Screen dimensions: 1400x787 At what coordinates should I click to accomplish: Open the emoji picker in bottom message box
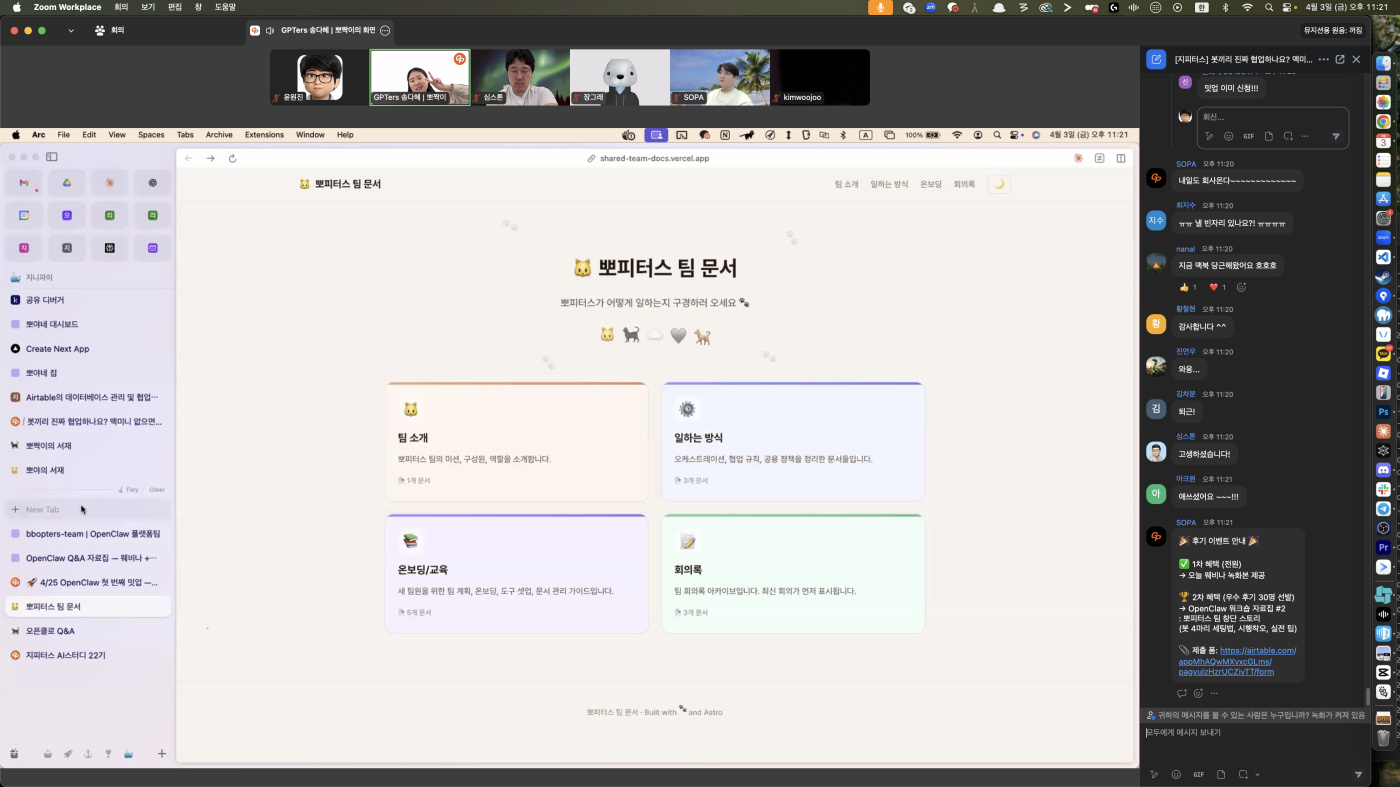[1176, 774]
